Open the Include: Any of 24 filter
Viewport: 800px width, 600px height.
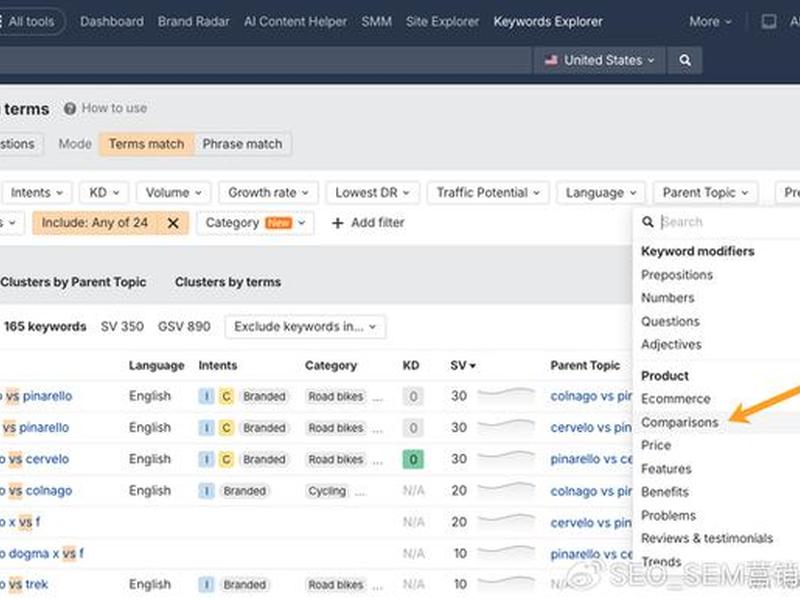95,223
